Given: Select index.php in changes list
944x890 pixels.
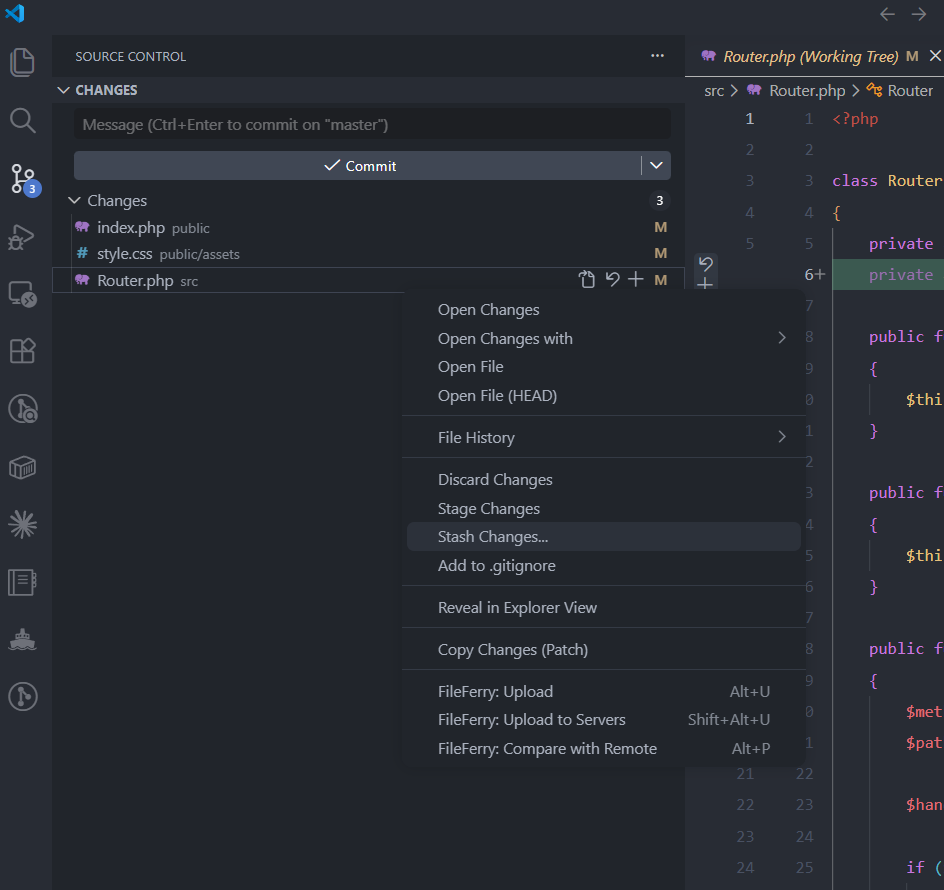Looking at the screenshot, I should tap(368, 228).
